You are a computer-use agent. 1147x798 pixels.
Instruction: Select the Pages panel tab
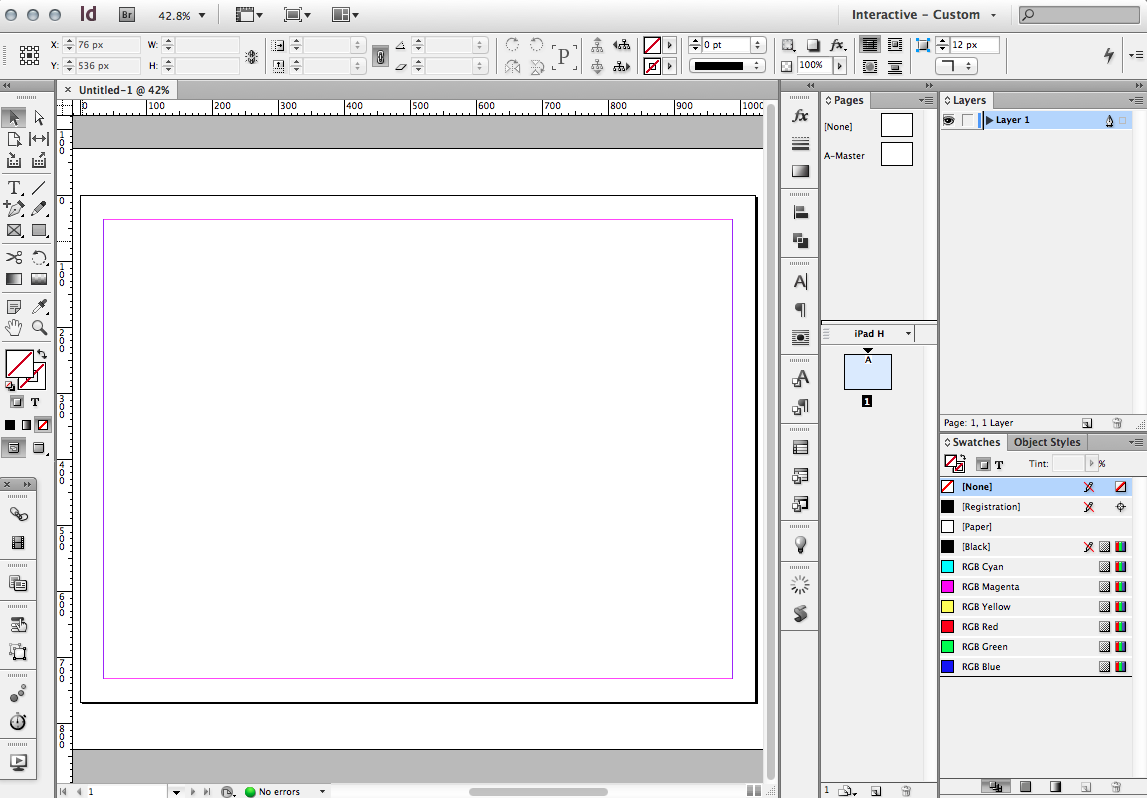(845, 100)
